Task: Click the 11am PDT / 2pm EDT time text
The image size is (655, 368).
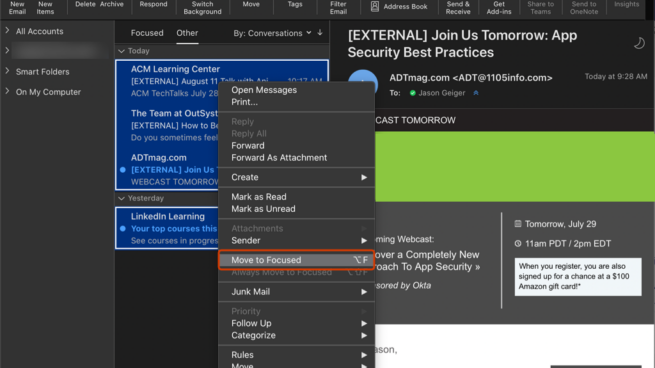Action: (568, 244)
